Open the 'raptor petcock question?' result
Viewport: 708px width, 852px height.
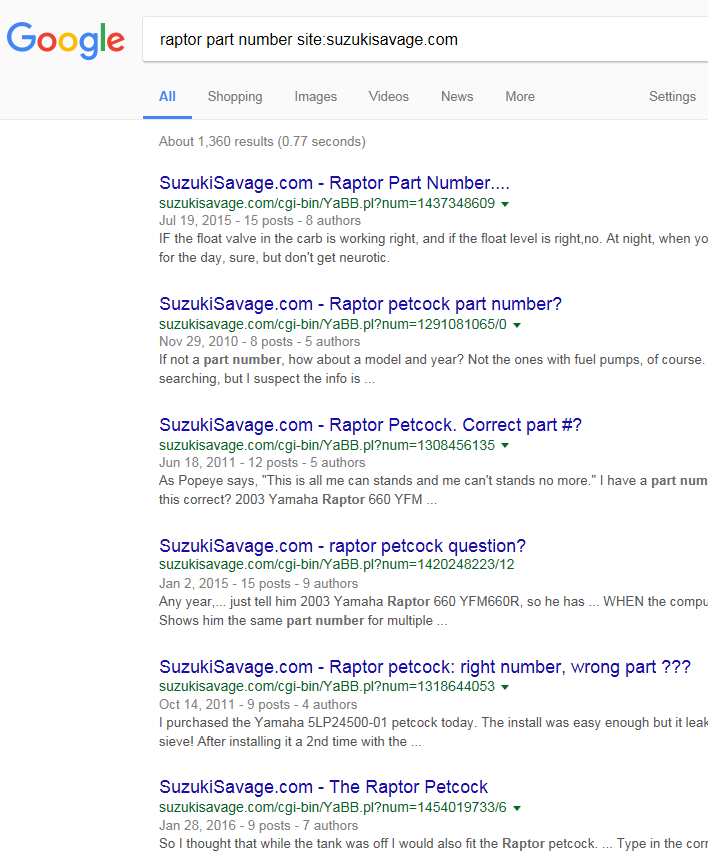tap(342, 546)
